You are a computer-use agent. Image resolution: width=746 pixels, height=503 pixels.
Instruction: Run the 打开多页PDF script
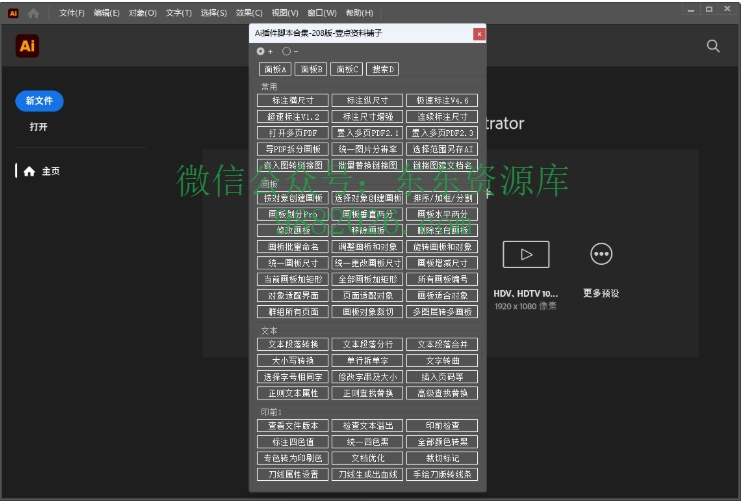[292, 133]
